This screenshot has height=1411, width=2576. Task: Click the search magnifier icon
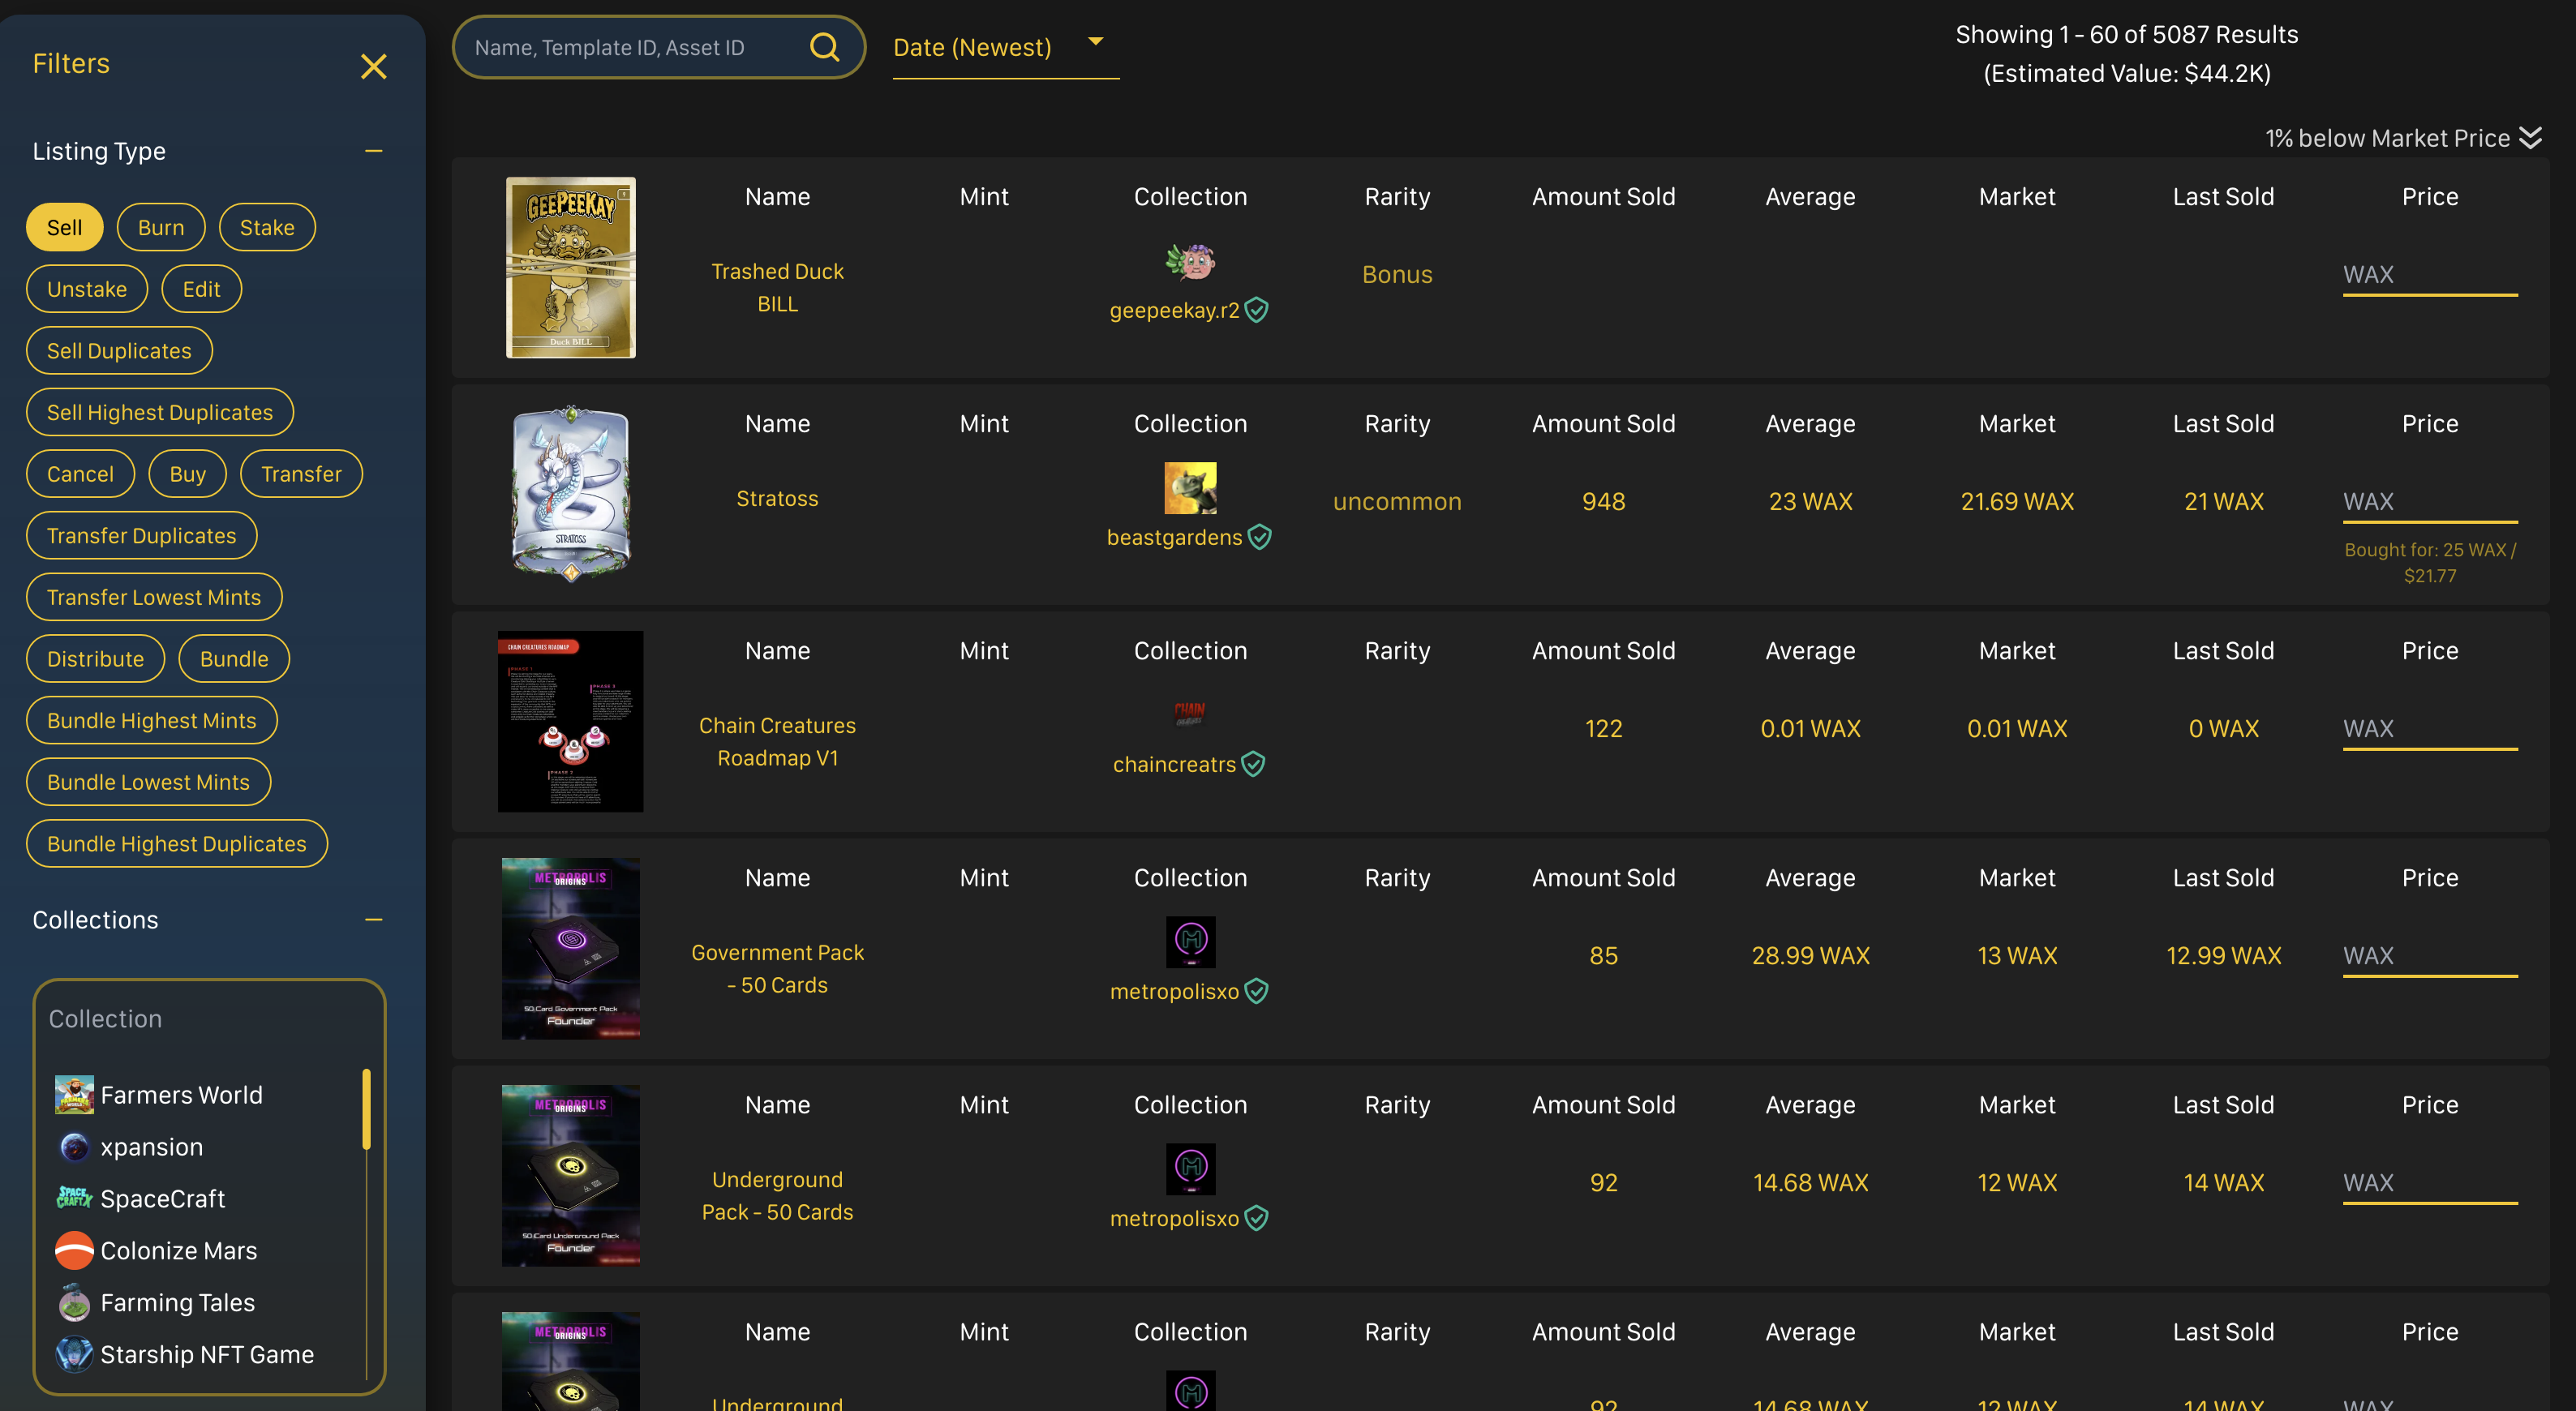[824, 47]
